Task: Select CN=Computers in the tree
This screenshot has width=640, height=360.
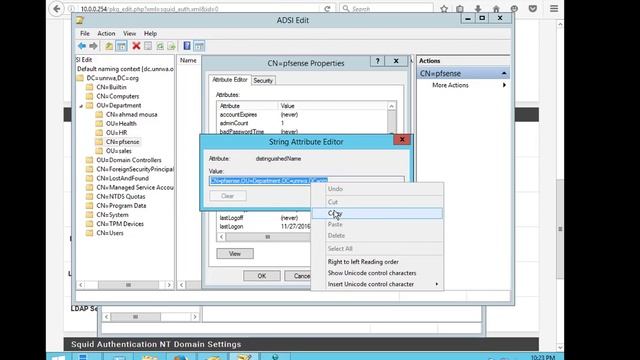Action: 118,96
